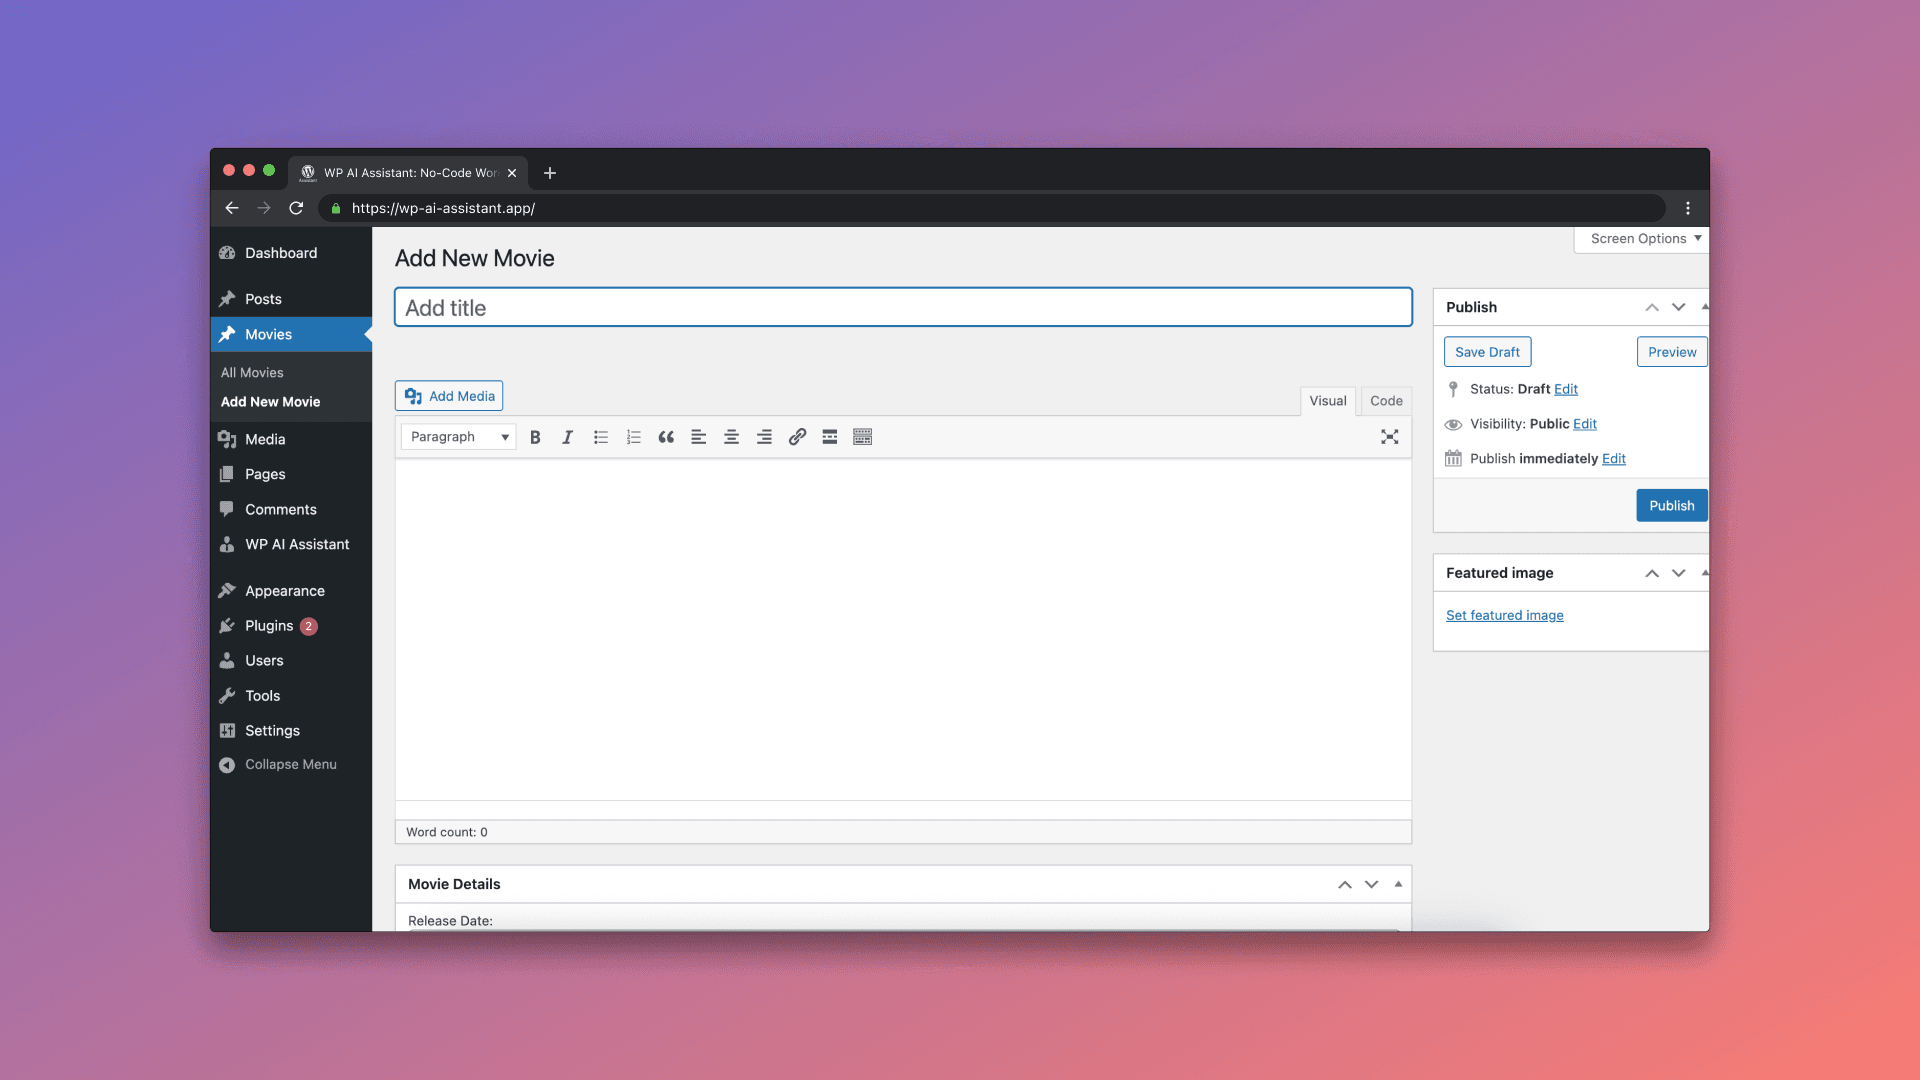The image size is (1920, 1080).
Task: Switch to the Code editing tab
Action: pyautogui.click(x=1386, y=400)
